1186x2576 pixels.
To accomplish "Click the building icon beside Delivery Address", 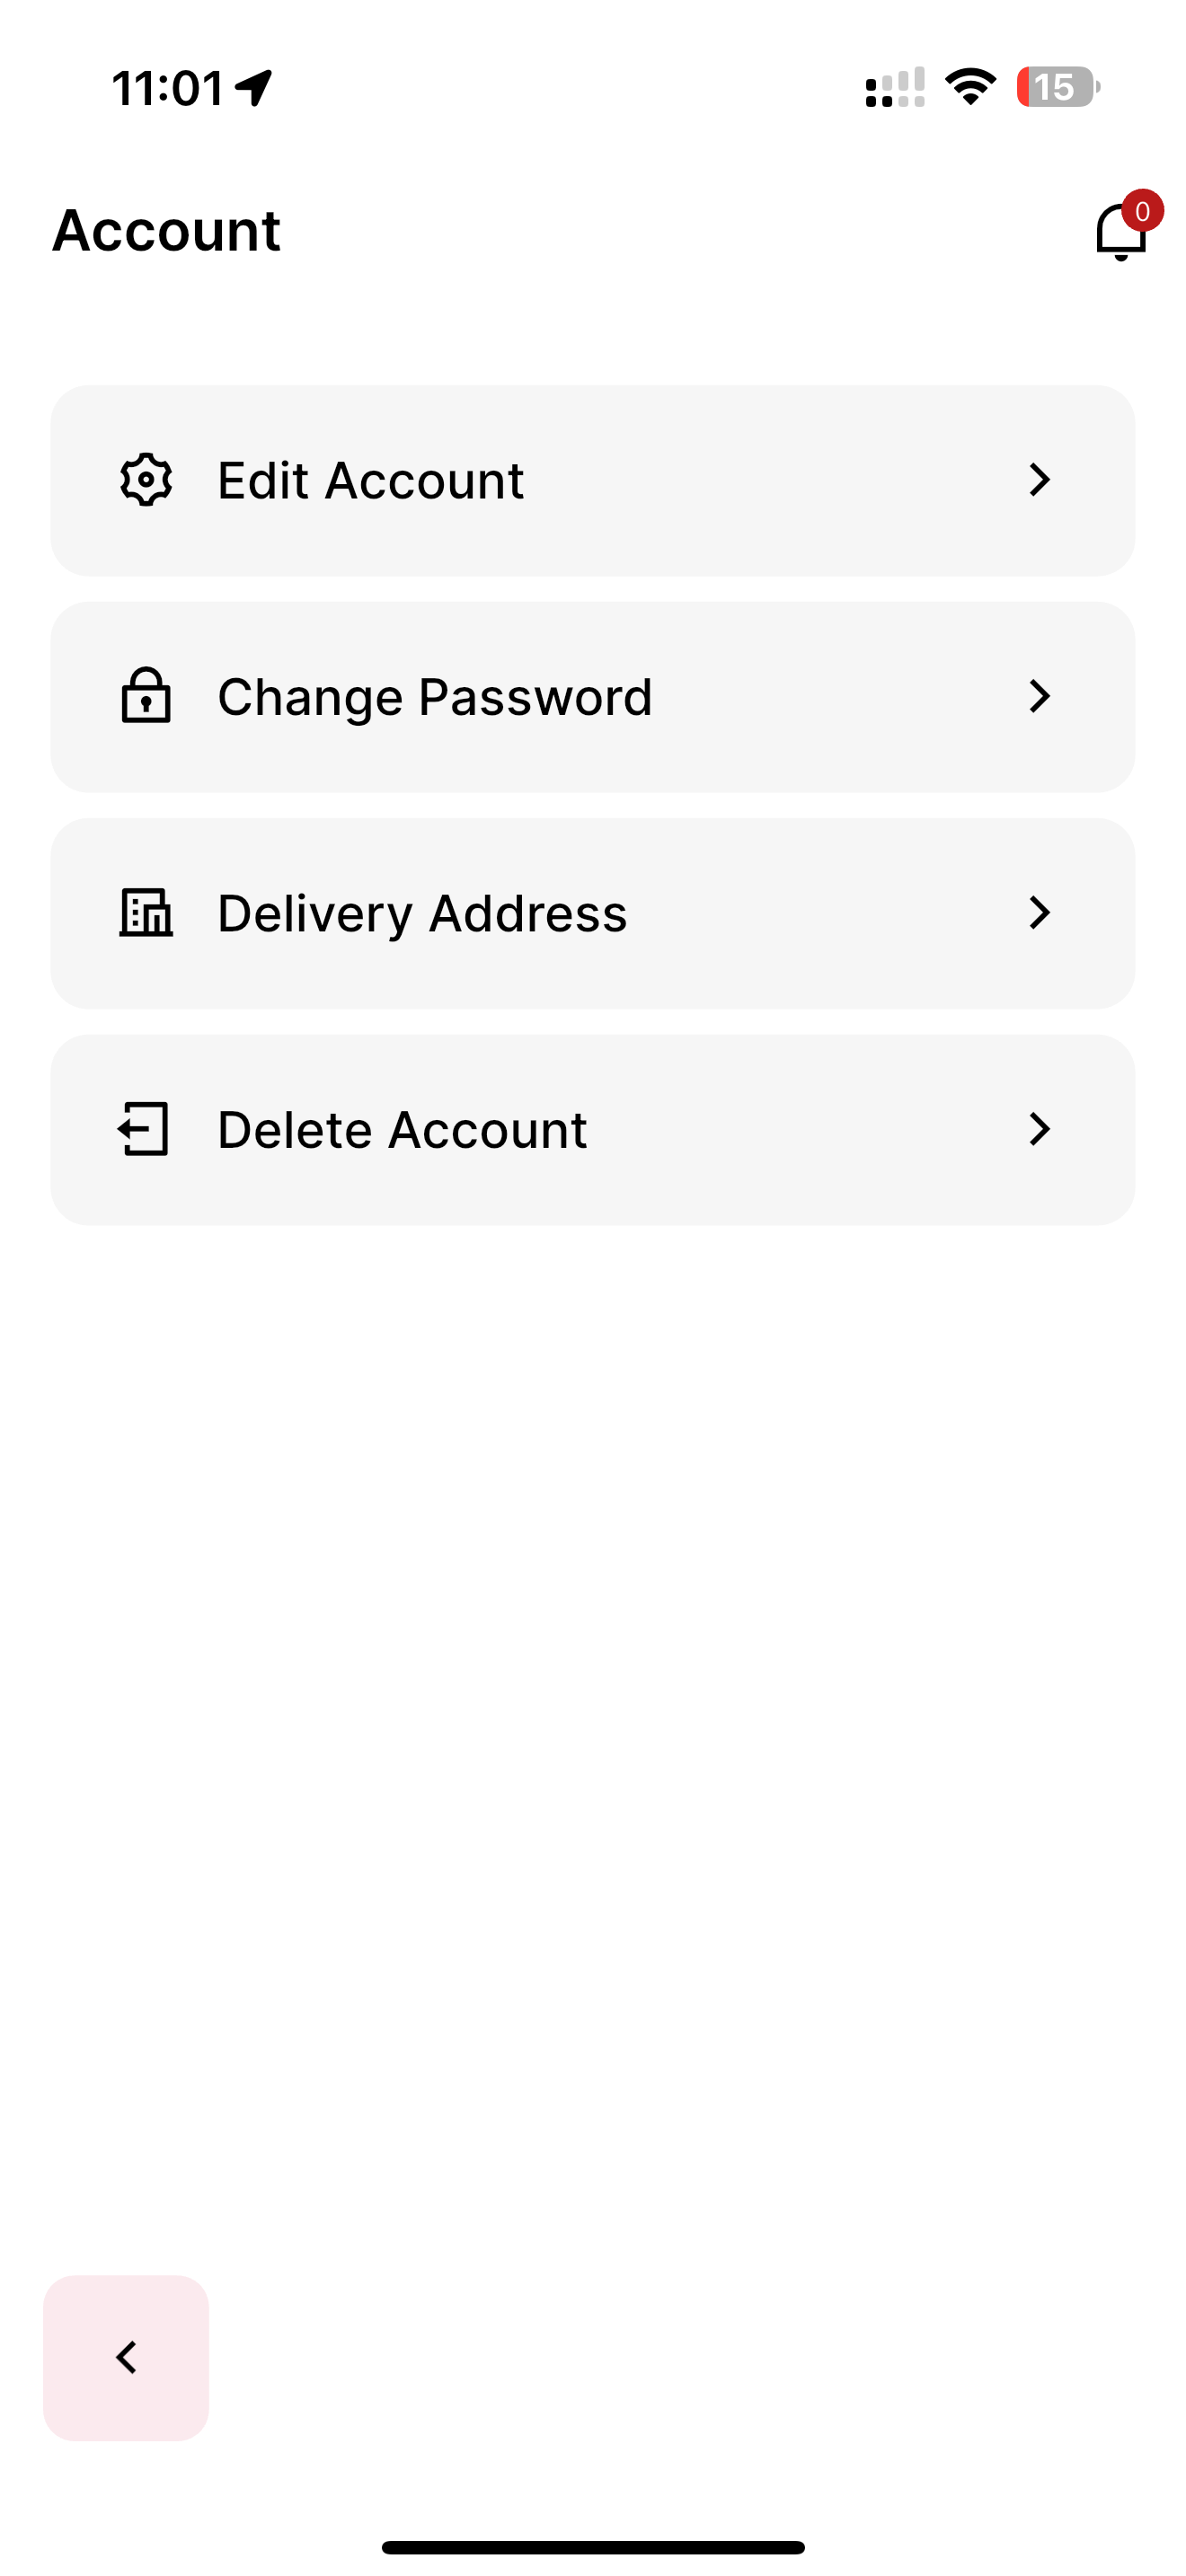I will 146,912.
